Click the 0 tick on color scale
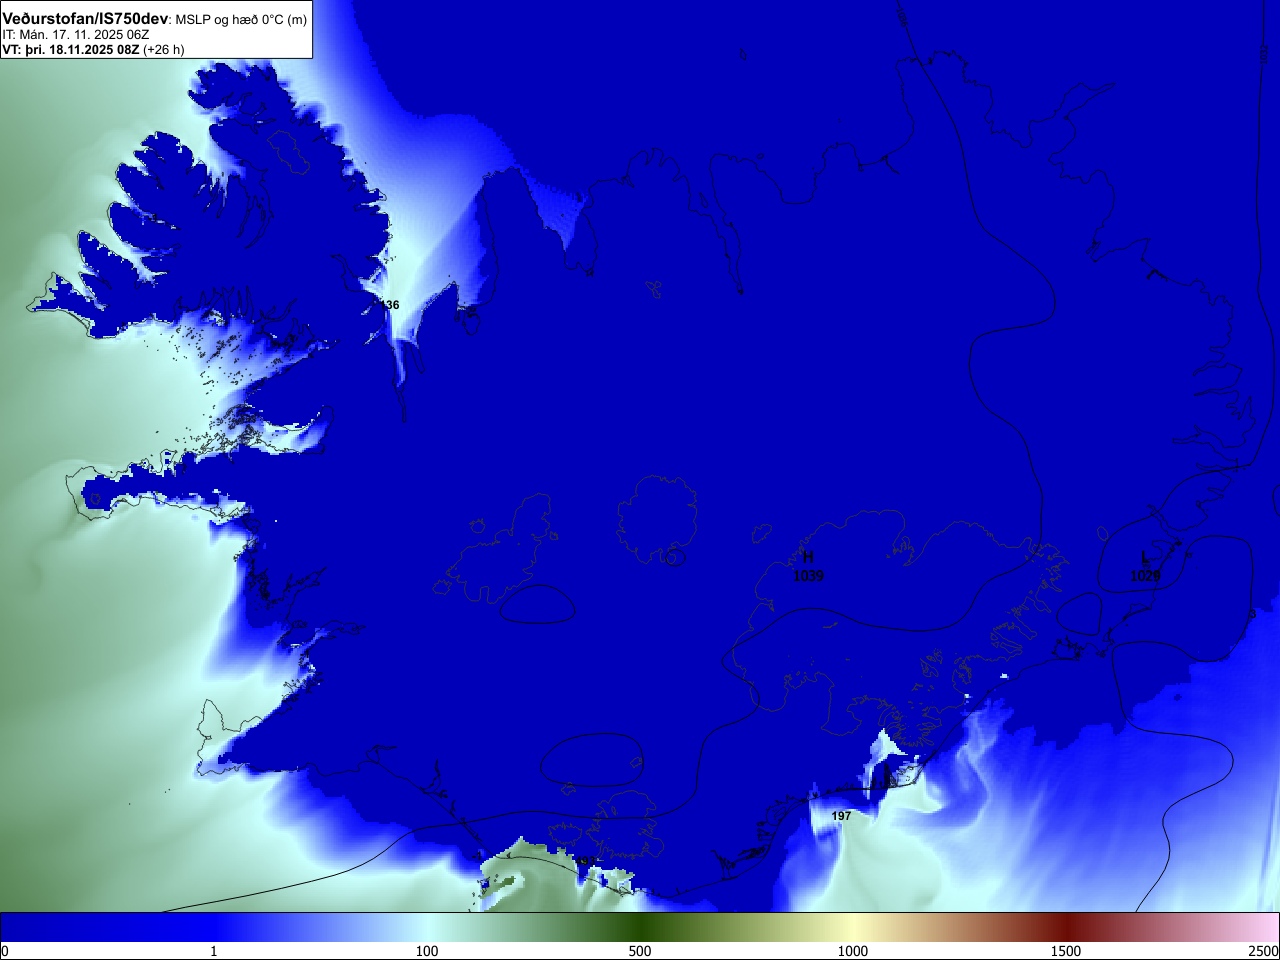This screenshot has width=1280, height=960. [5, 951]
